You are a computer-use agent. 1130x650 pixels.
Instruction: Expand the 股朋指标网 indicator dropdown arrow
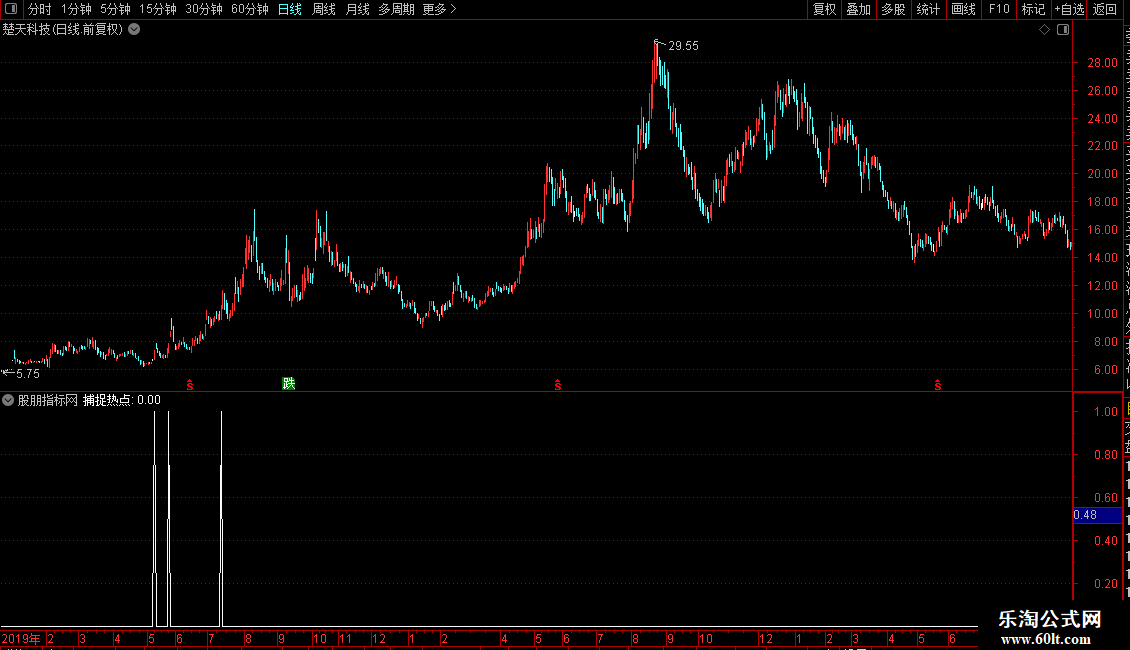tap(8, 400)
